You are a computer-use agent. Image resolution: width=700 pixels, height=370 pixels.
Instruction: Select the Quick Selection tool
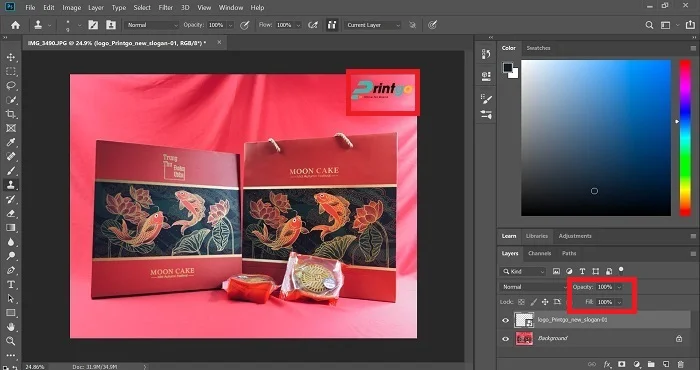(11, 100)
